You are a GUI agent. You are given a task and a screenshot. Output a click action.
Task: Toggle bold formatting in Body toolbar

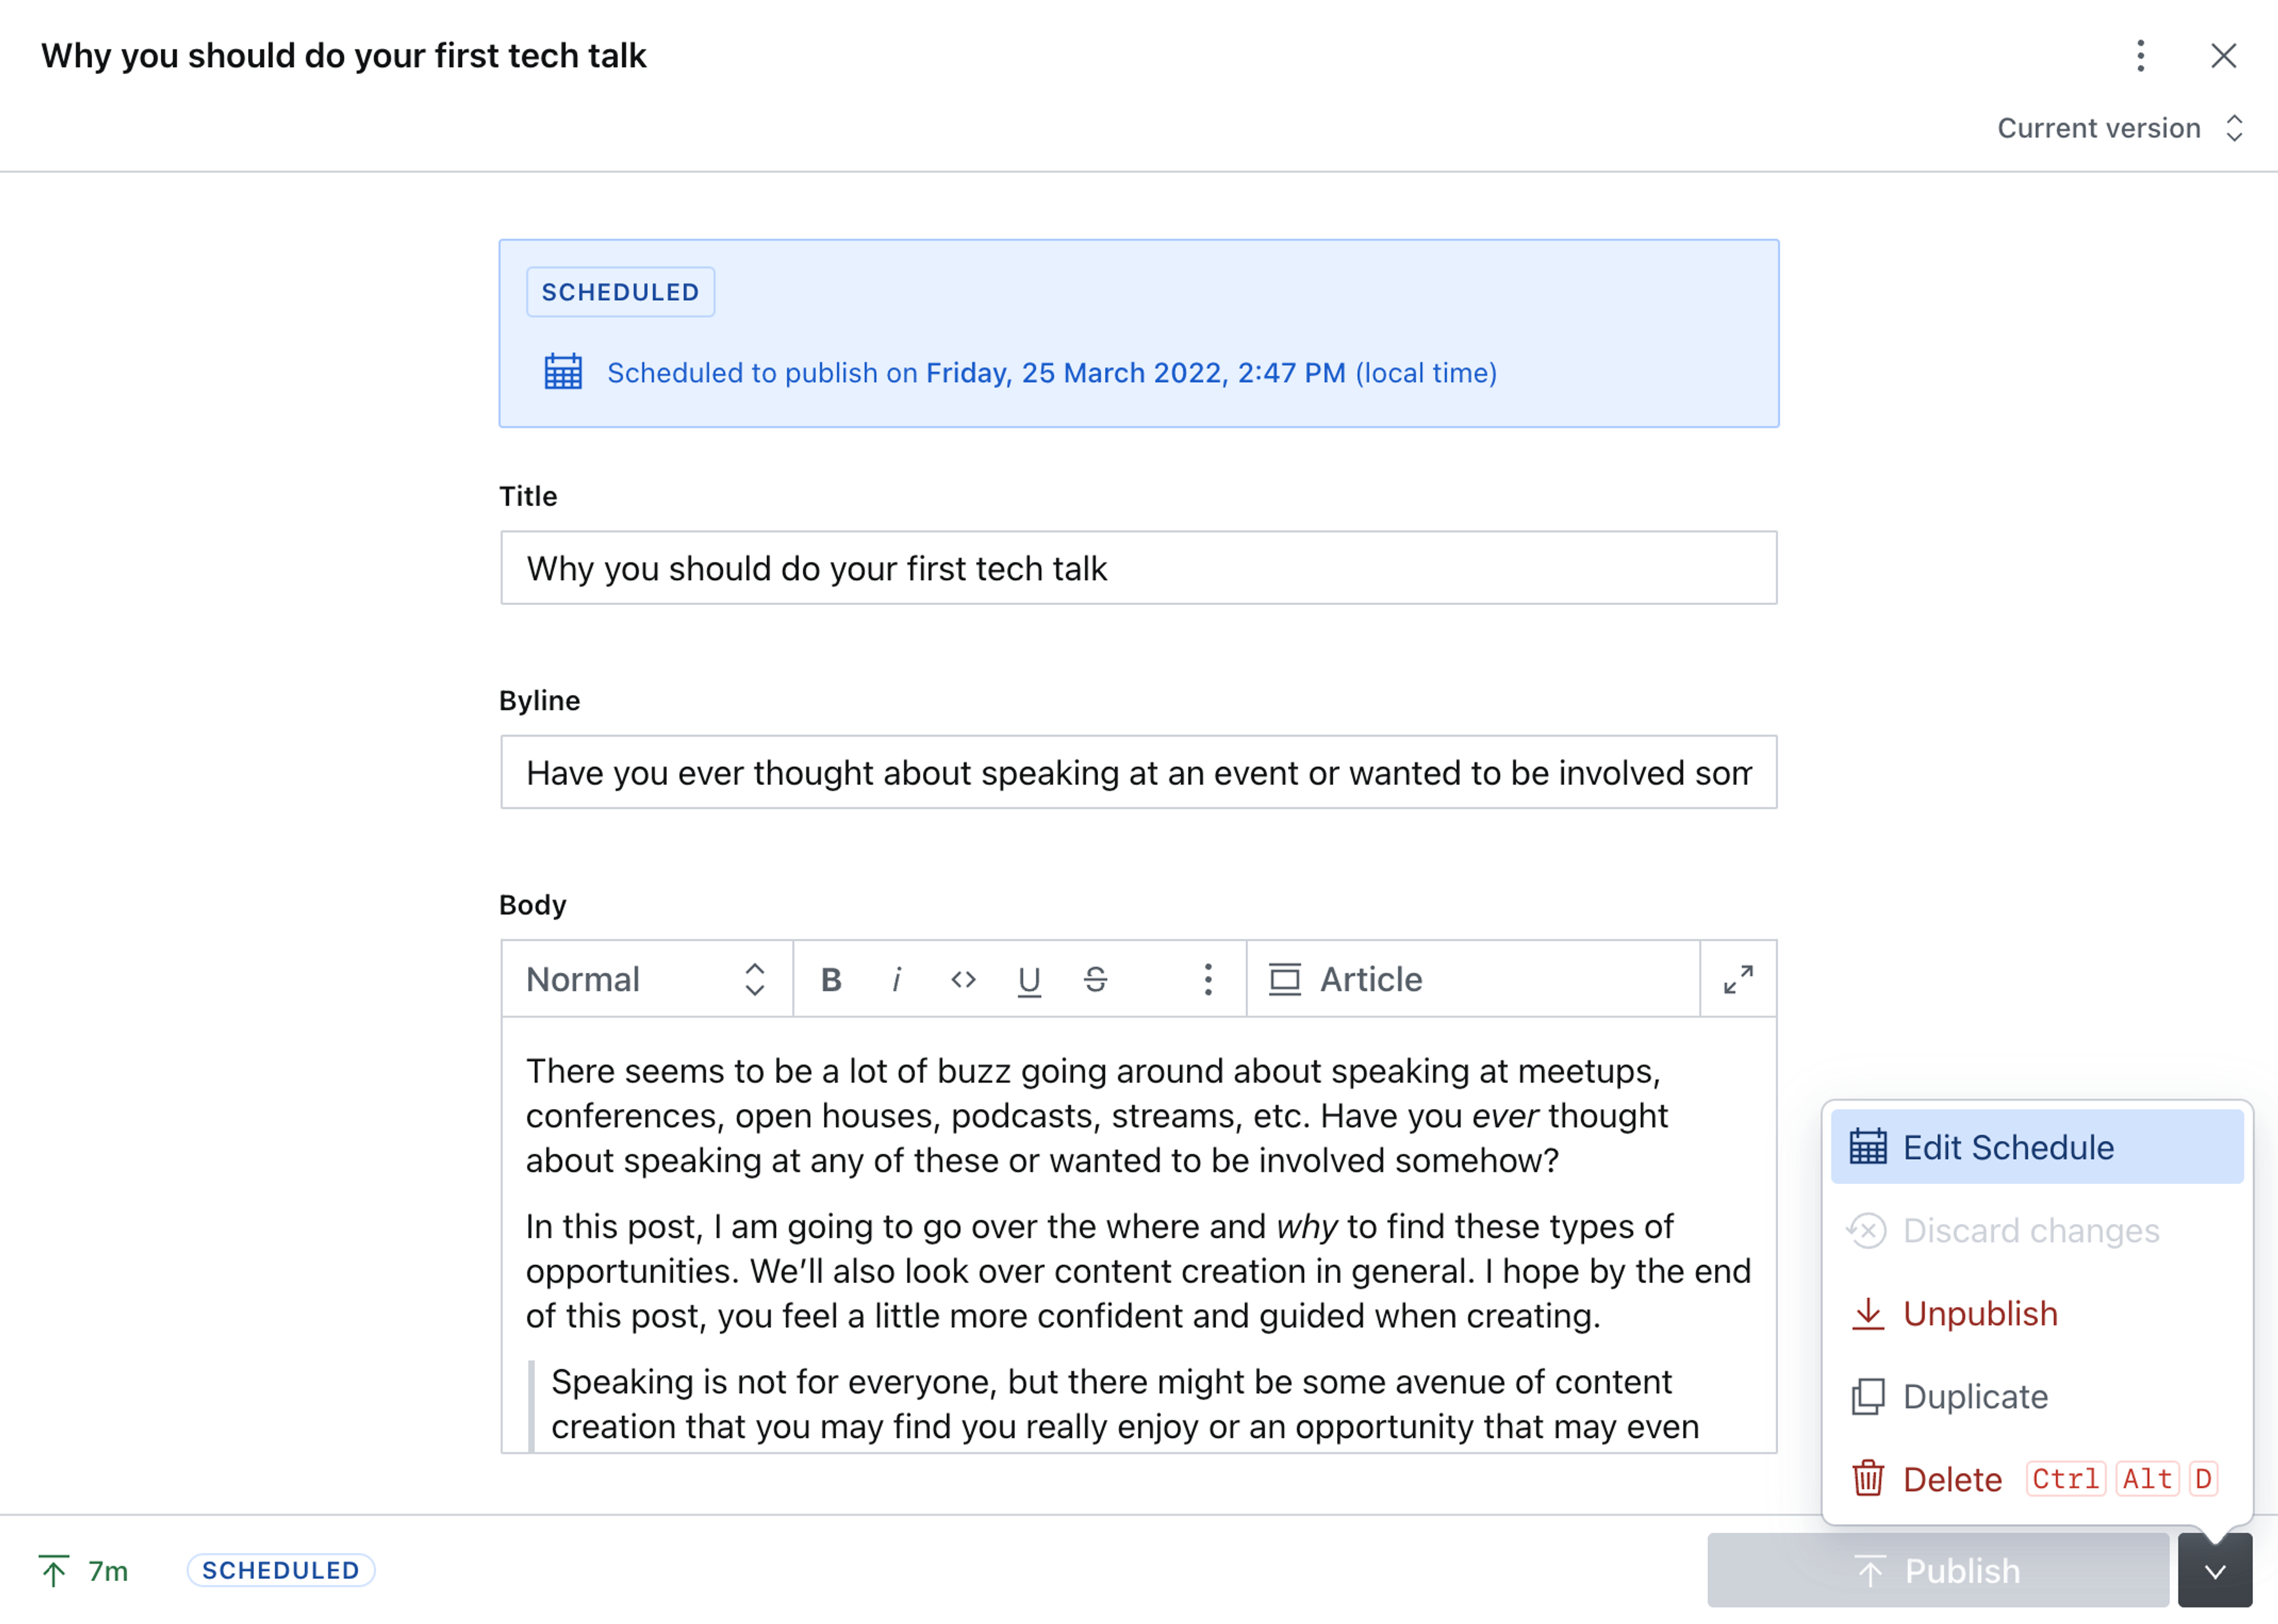831,979
